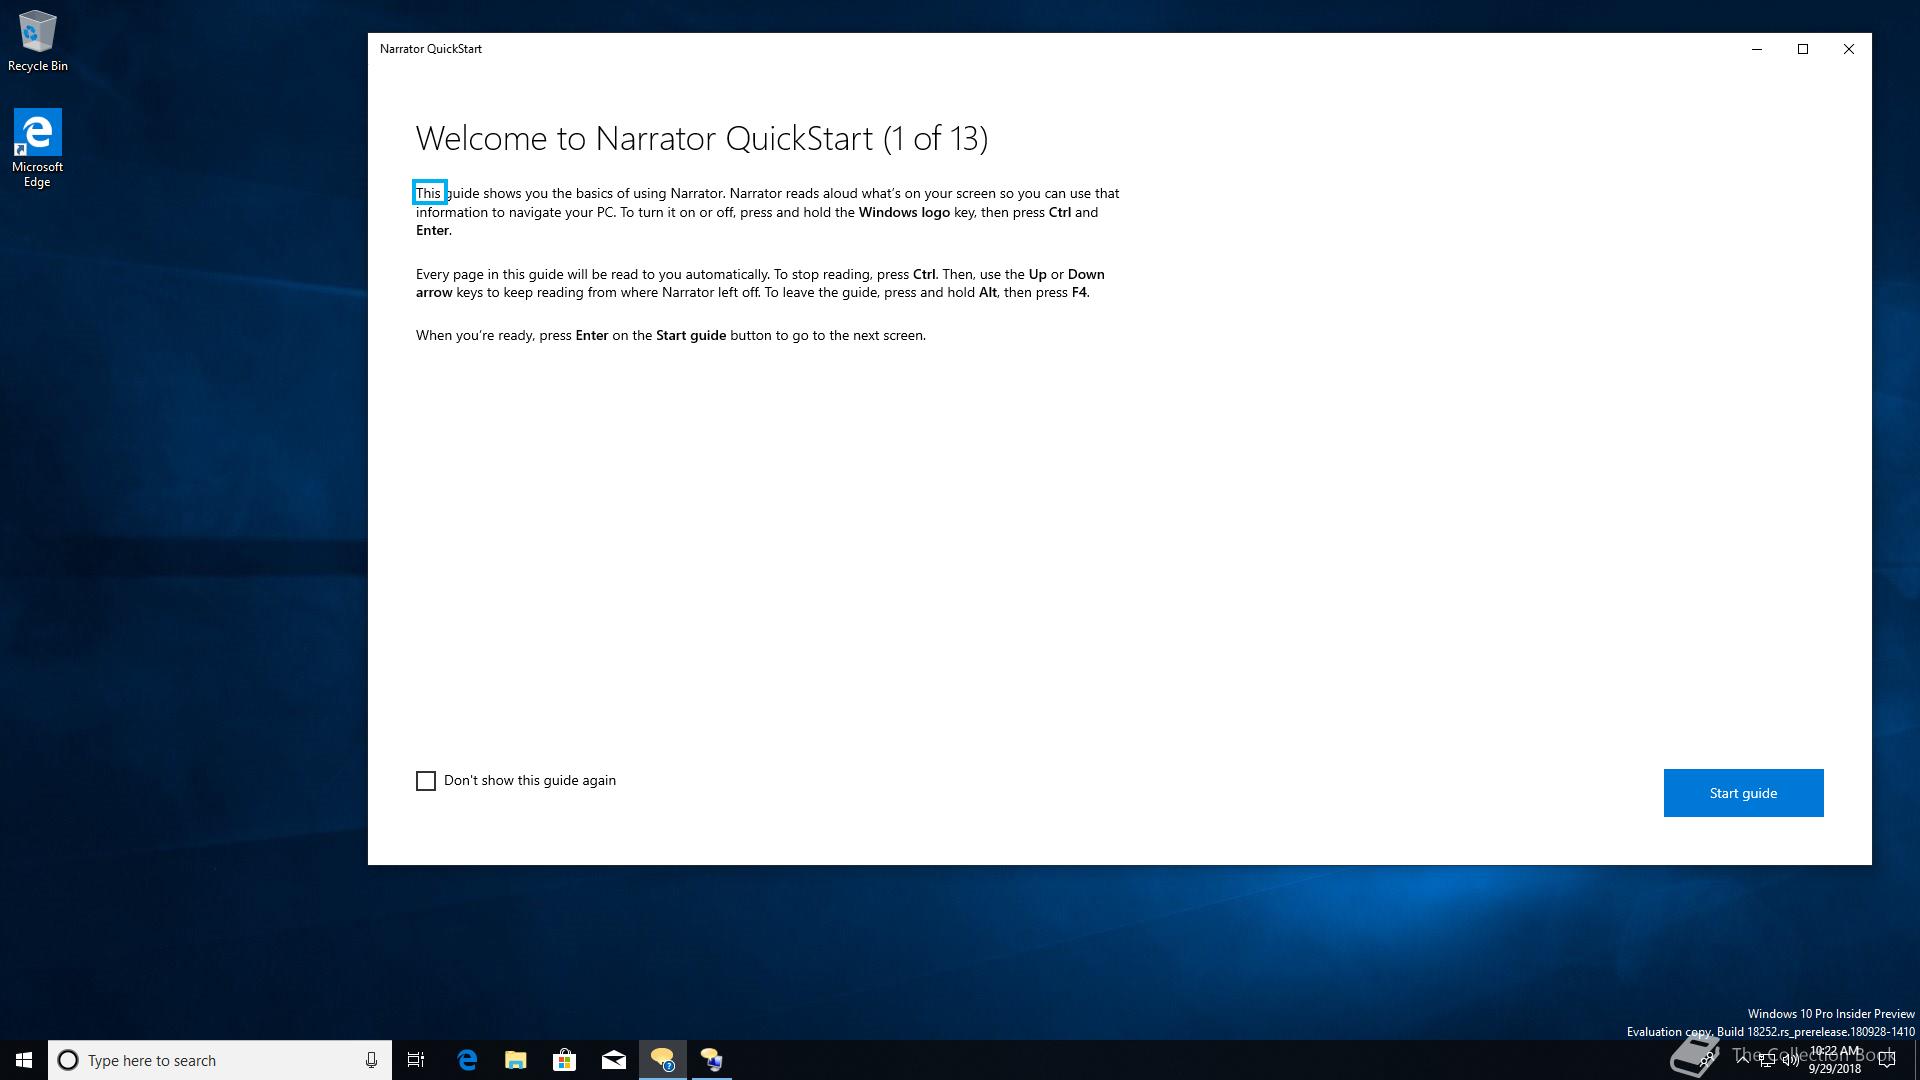Open the volume control tray icon
Screen dimensions: 1920x1080
pyautogui.click(x=1790, y=1060)
